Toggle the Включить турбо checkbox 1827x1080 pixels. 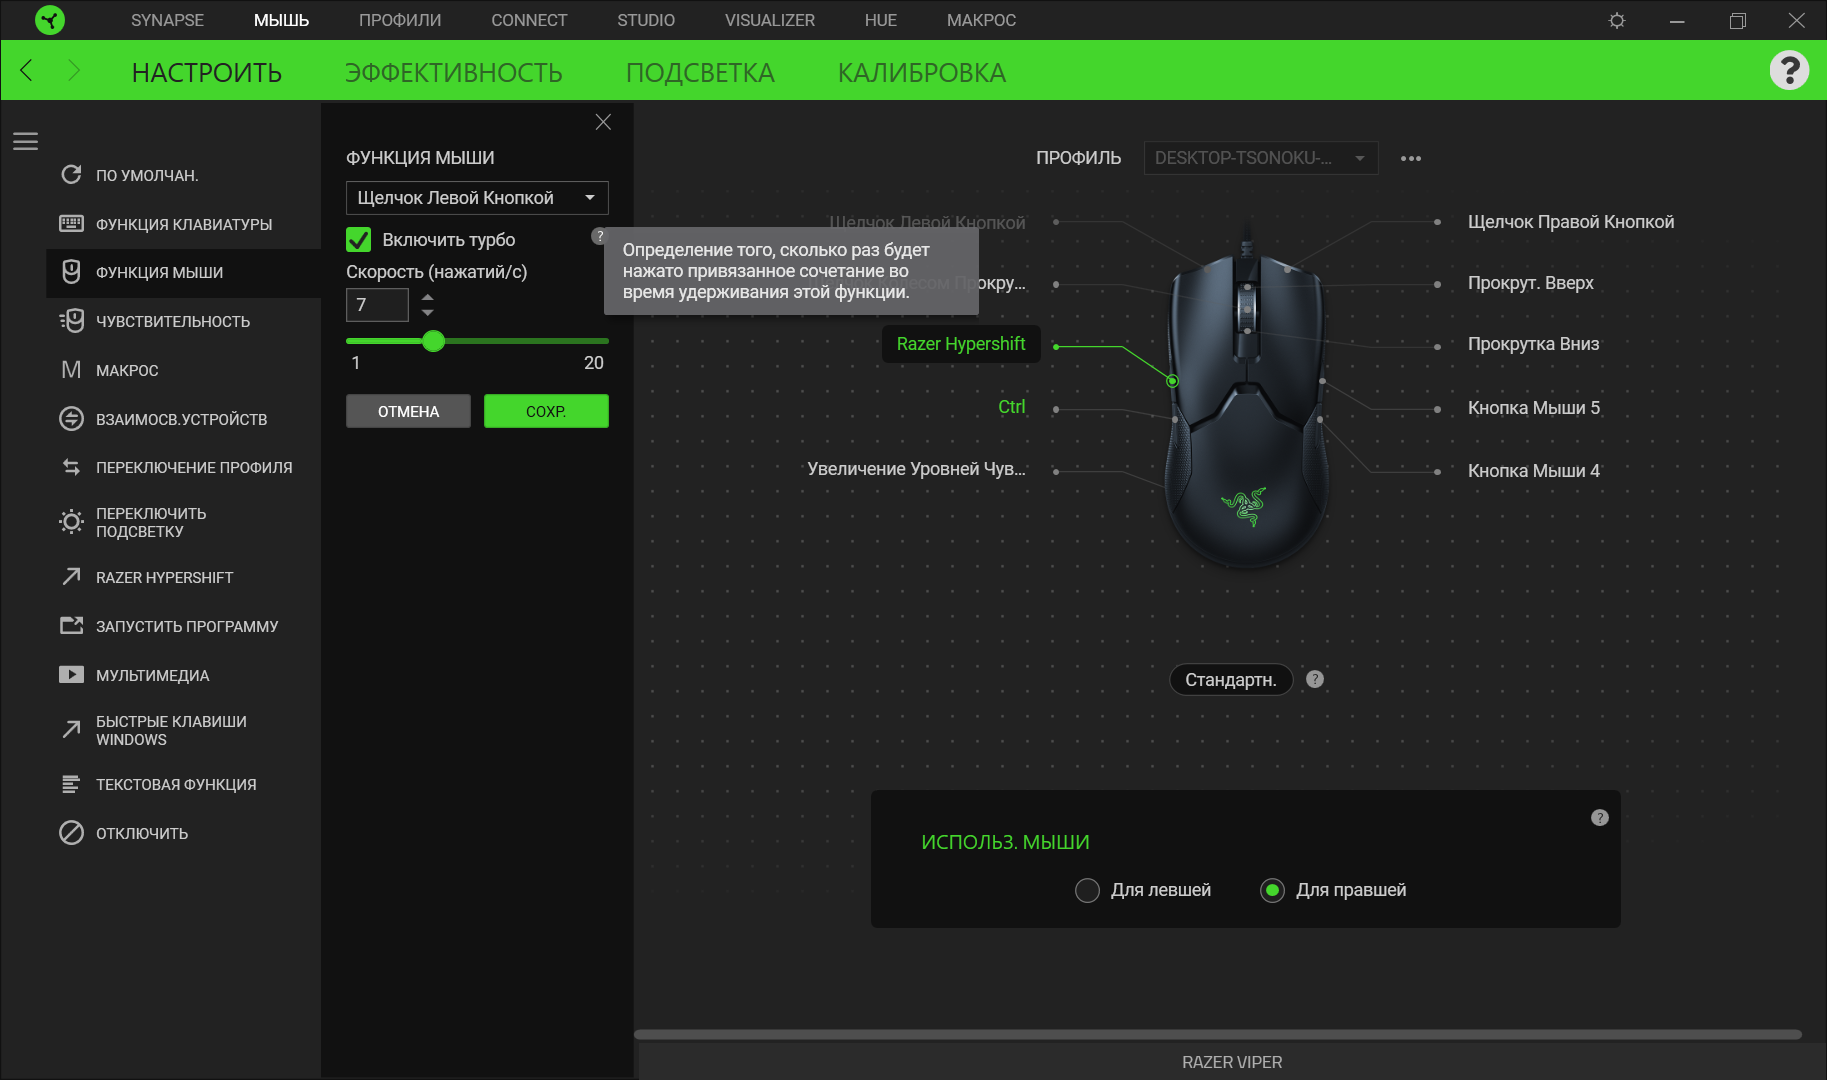click(x=358, y=240)
